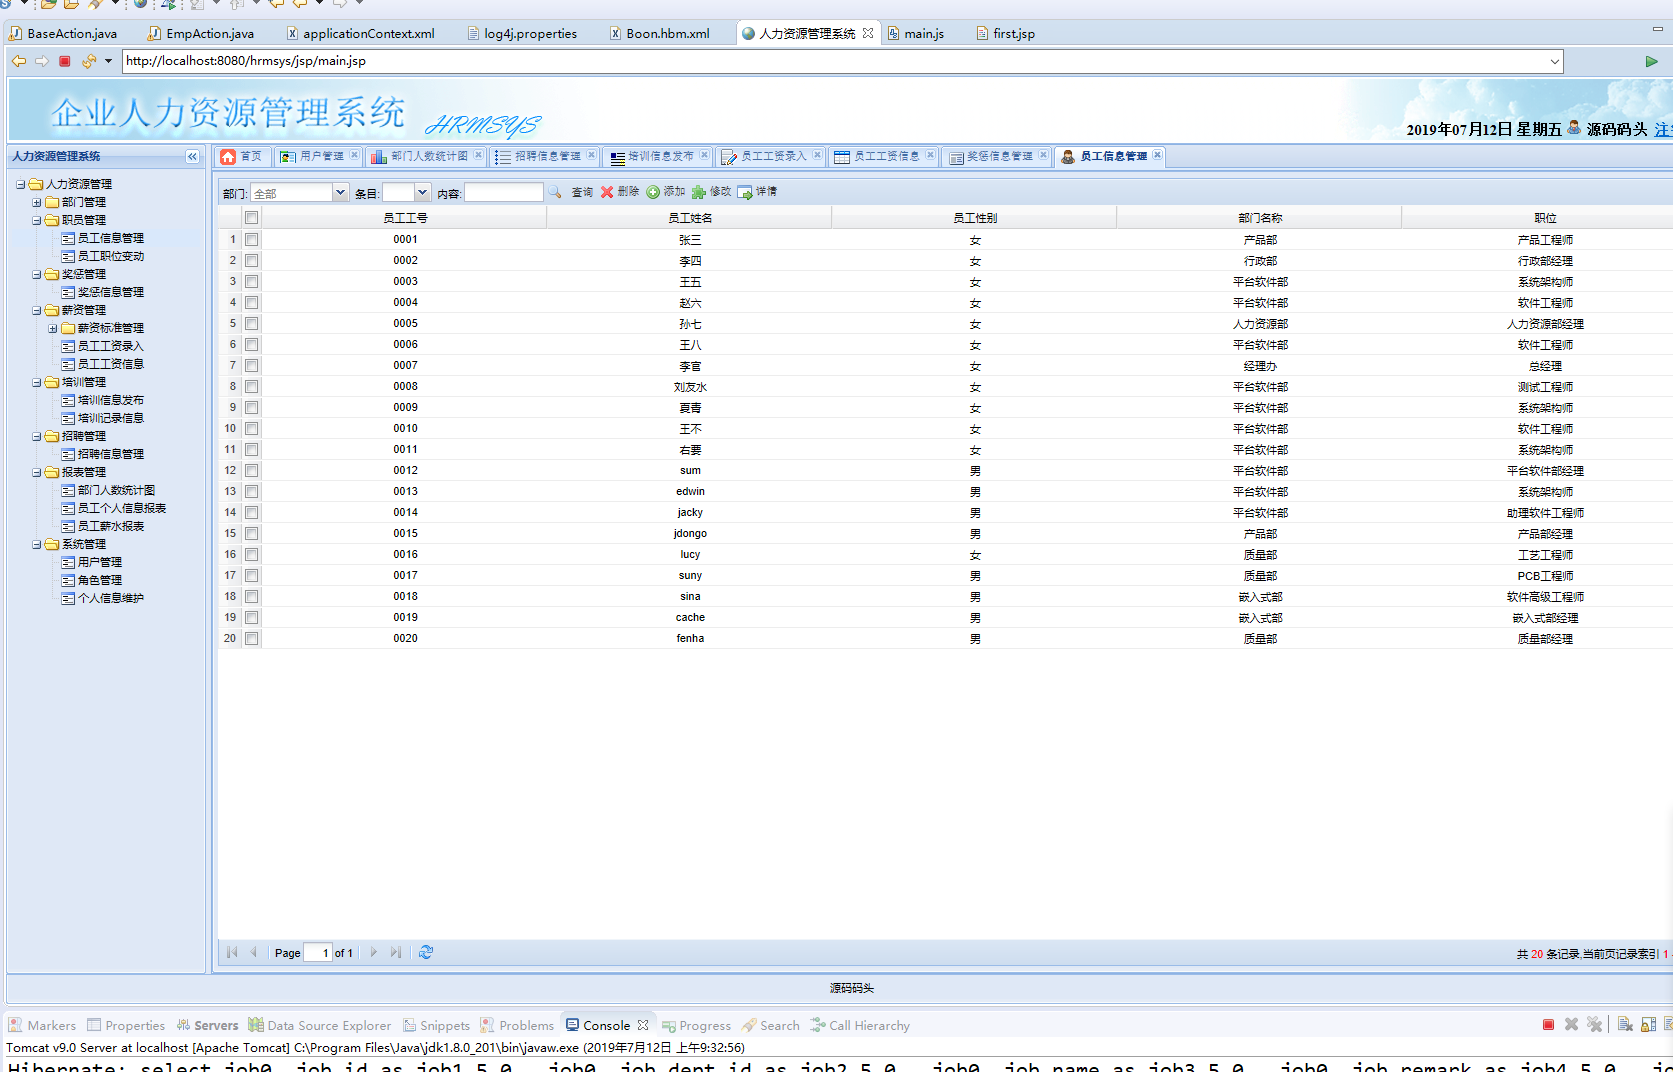The height and width of the screenshot is (1072, 1673).
Task: Click the green Go arrow beside the URL bar
Action: point(1651,61)
